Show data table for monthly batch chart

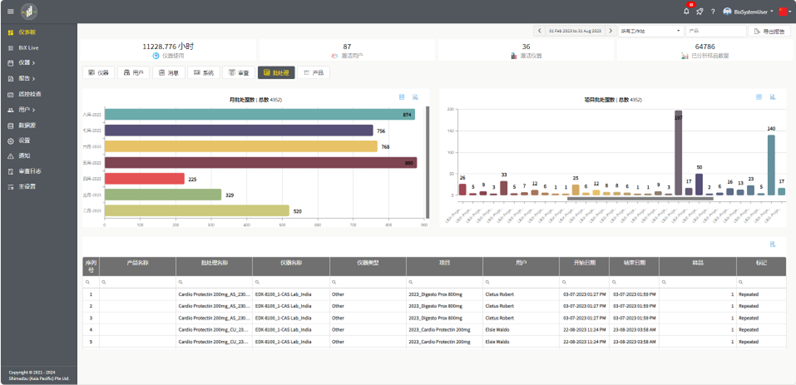pyautogui.click(x=402, y=97)
